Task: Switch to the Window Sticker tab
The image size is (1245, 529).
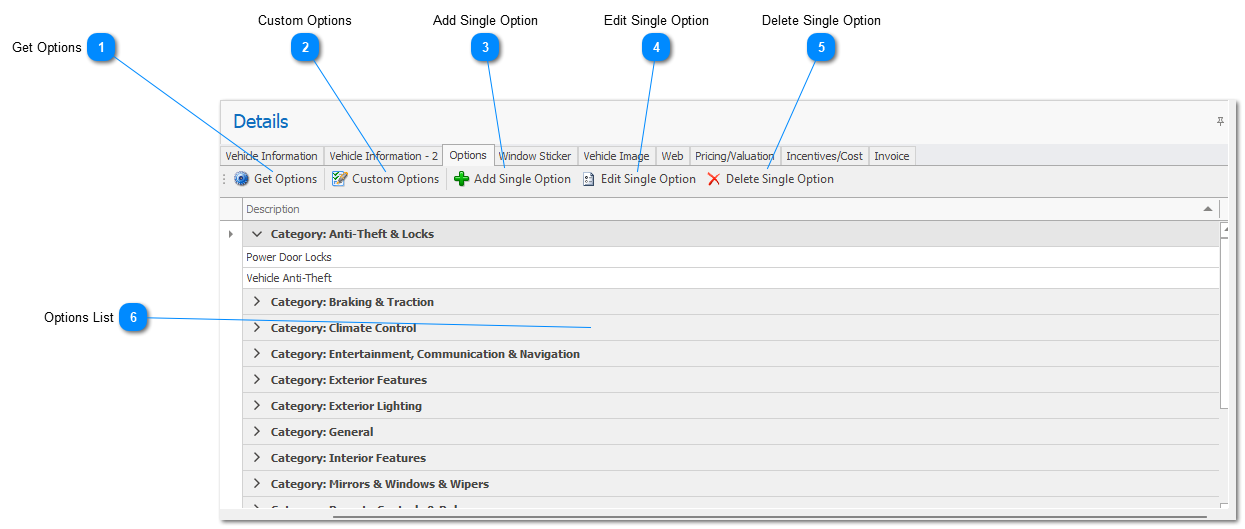Action: point(535,156)
